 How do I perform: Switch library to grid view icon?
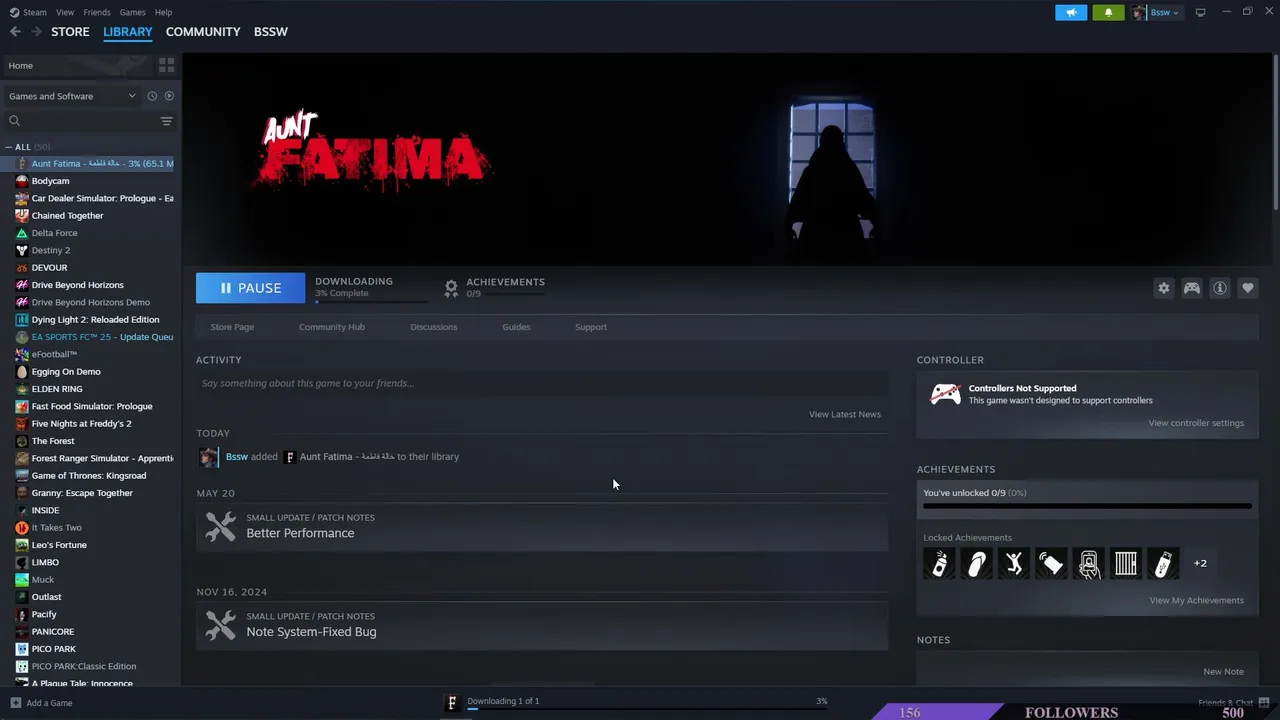[x=167, y=65]
